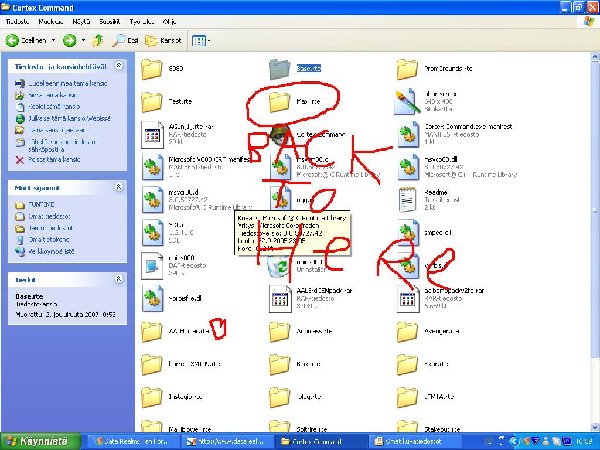Select the first folder in the top row
This screenshot has width=600, height=450.
[162, 69]
